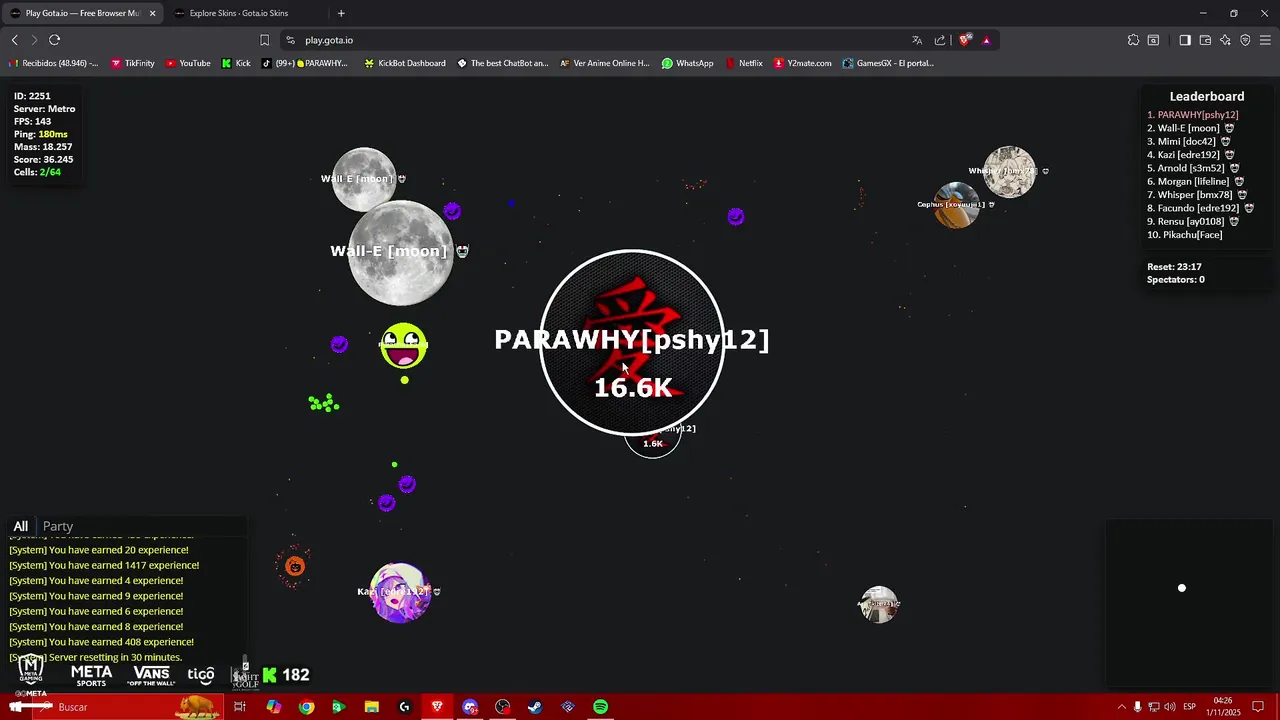Open Brave Shields lion icon
The image size is (1280, 720).
[965, 40]
